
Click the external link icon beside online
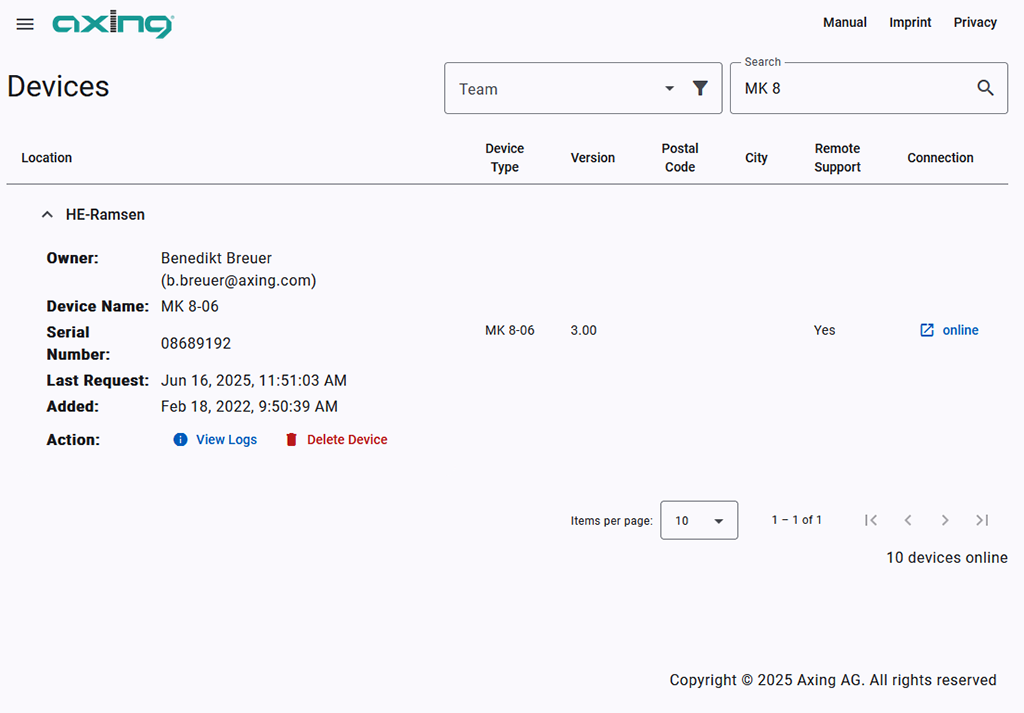click(x=927, y=330)
